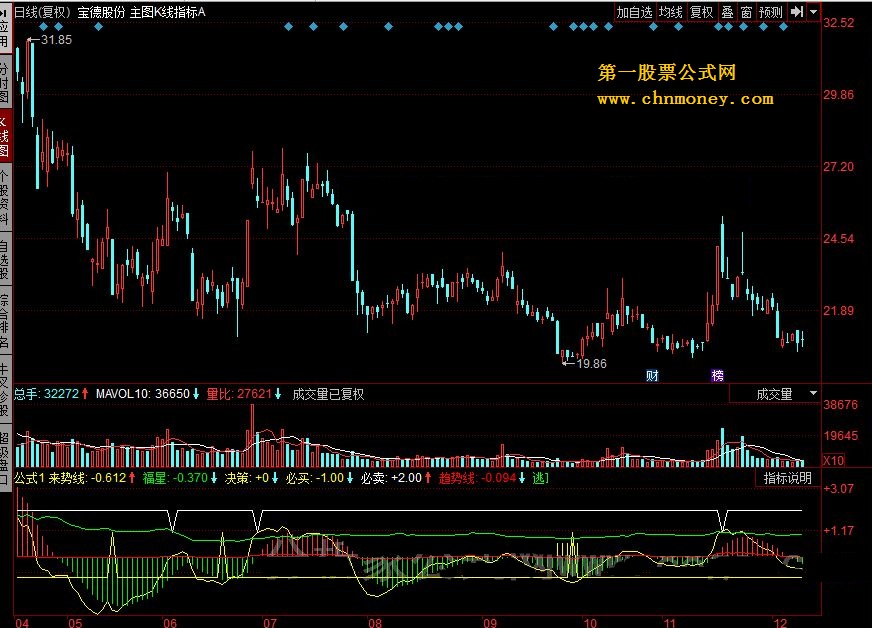
Task: Open the 个股资料 sidebar tab
Action: click(x=4, y=197)
